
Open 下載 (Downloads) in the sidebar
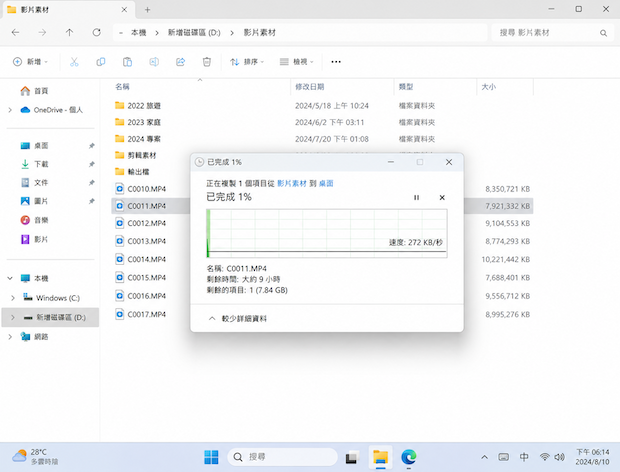35,164
